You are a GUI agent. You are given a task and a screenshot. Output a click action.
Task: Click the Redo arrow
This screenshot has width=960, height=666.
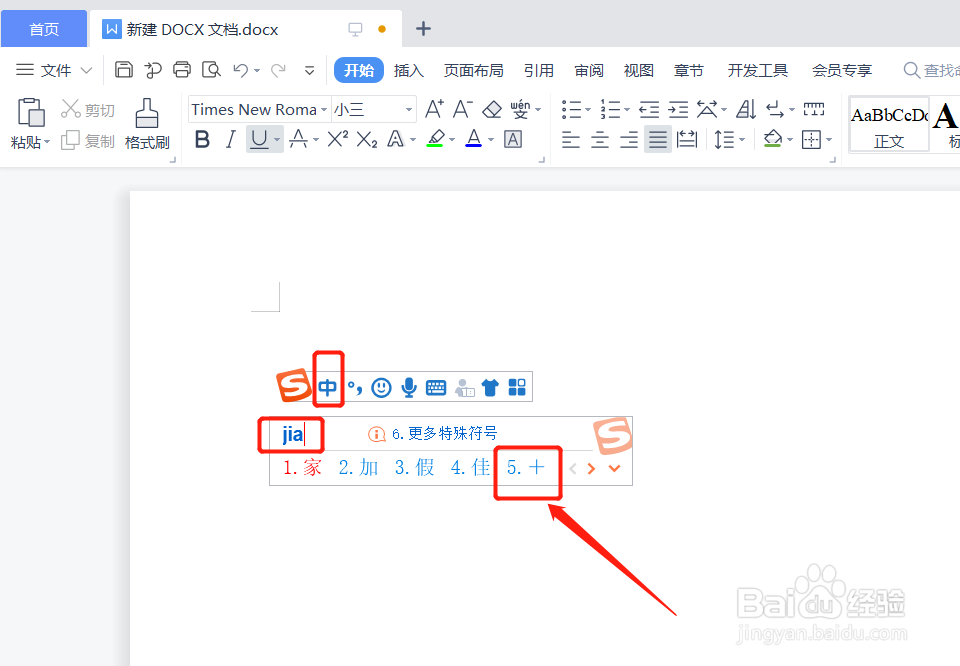[x=278, y=70]
